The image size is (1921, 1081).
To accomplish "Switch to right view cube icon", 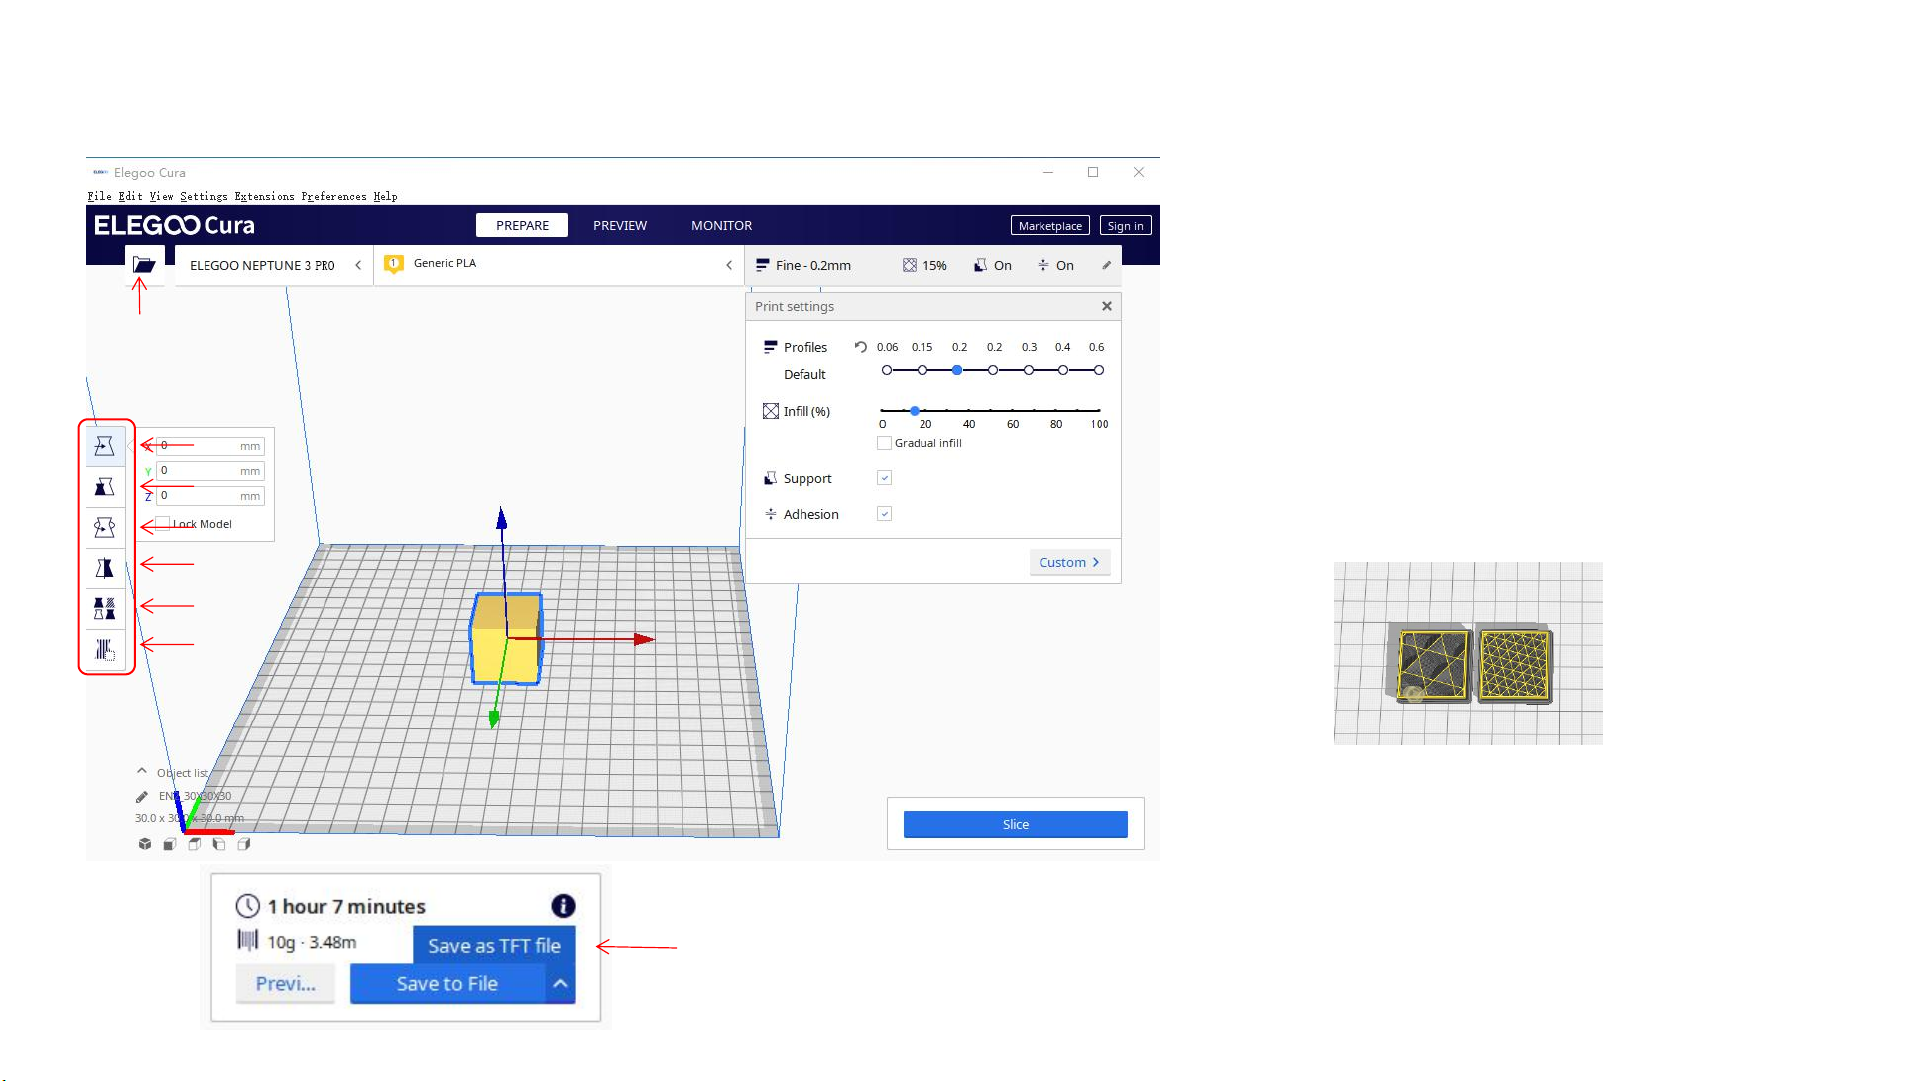I will (244, 844).
